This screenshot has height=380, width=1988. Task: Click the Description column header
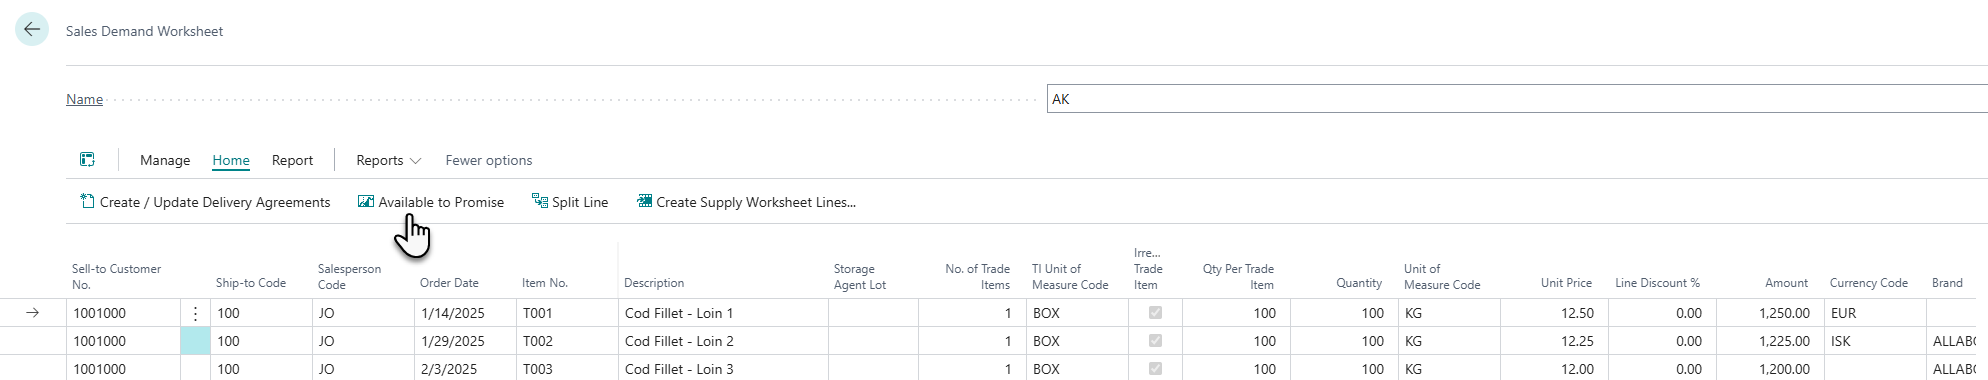click(x=654, y=283)
